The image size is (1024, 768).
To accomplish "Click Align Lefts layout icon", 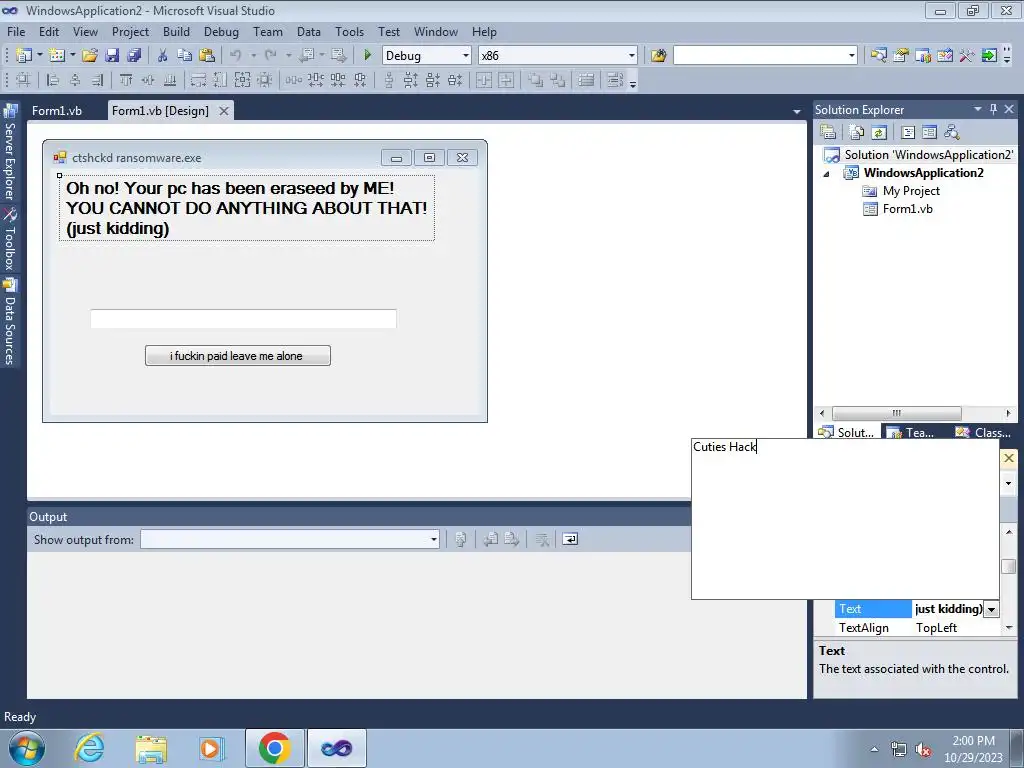I will coord(53,80).
